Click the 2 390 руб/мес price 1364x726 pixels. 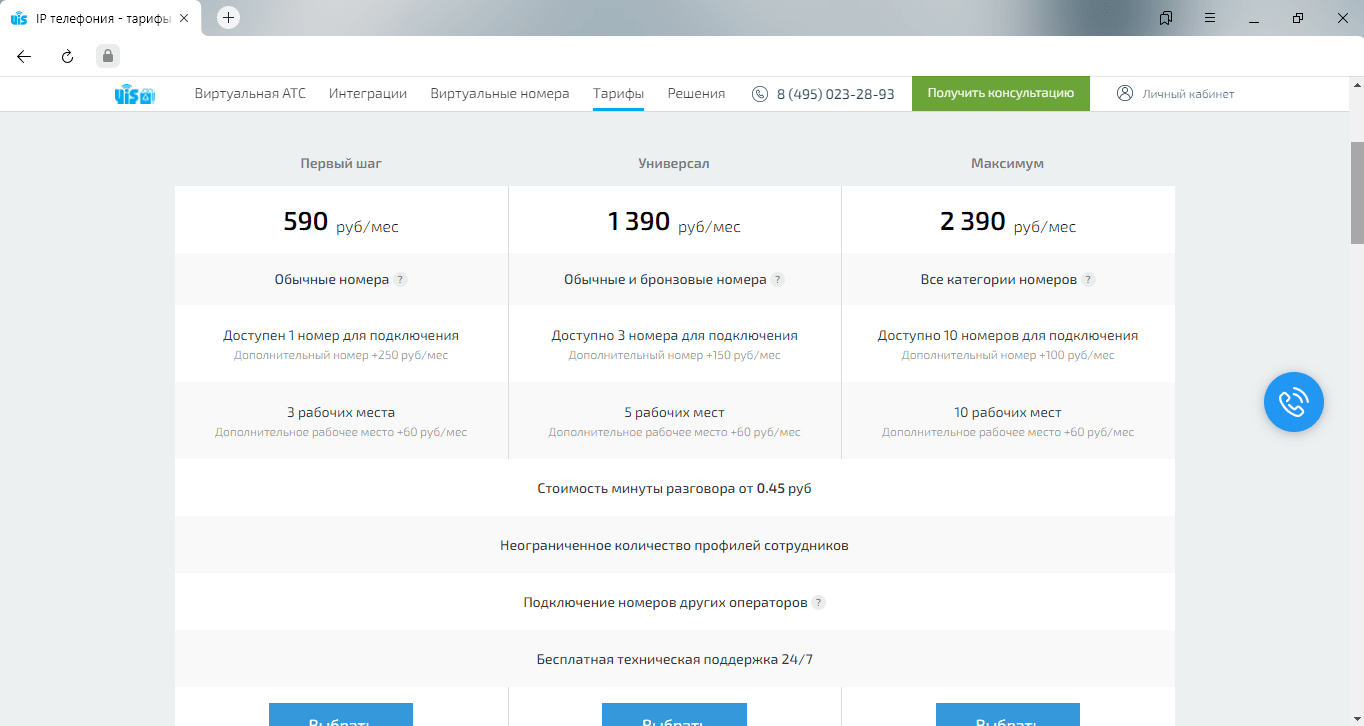(1008, 222)
